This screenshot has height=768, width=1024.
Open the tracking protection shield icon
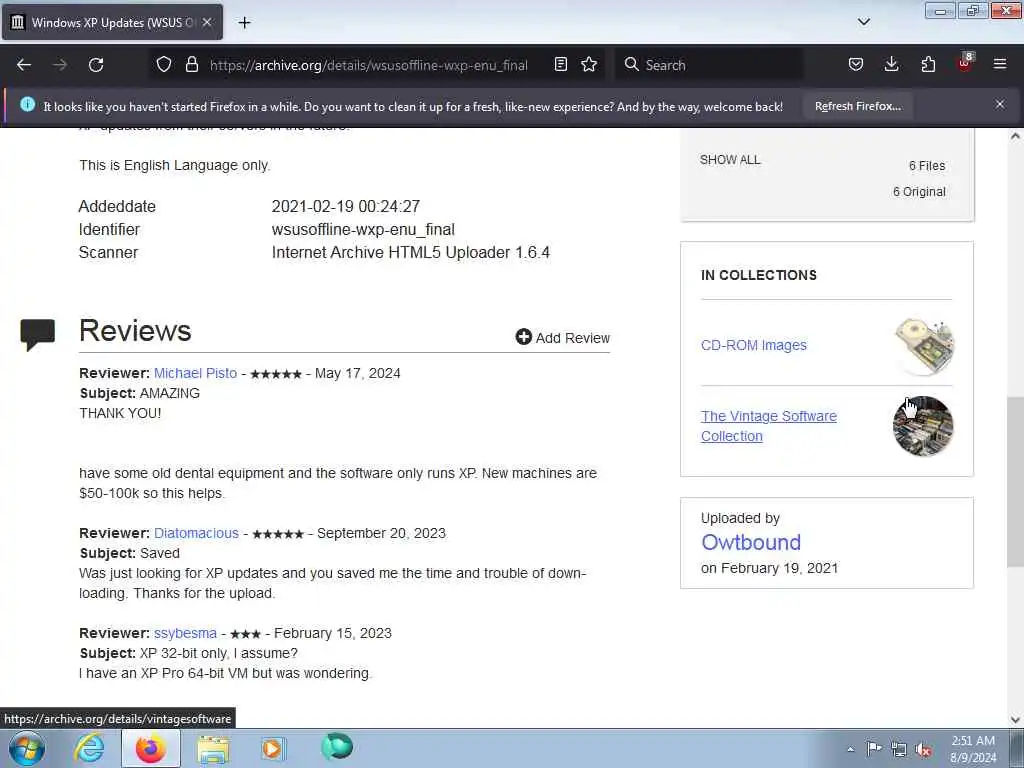(164, 64)
